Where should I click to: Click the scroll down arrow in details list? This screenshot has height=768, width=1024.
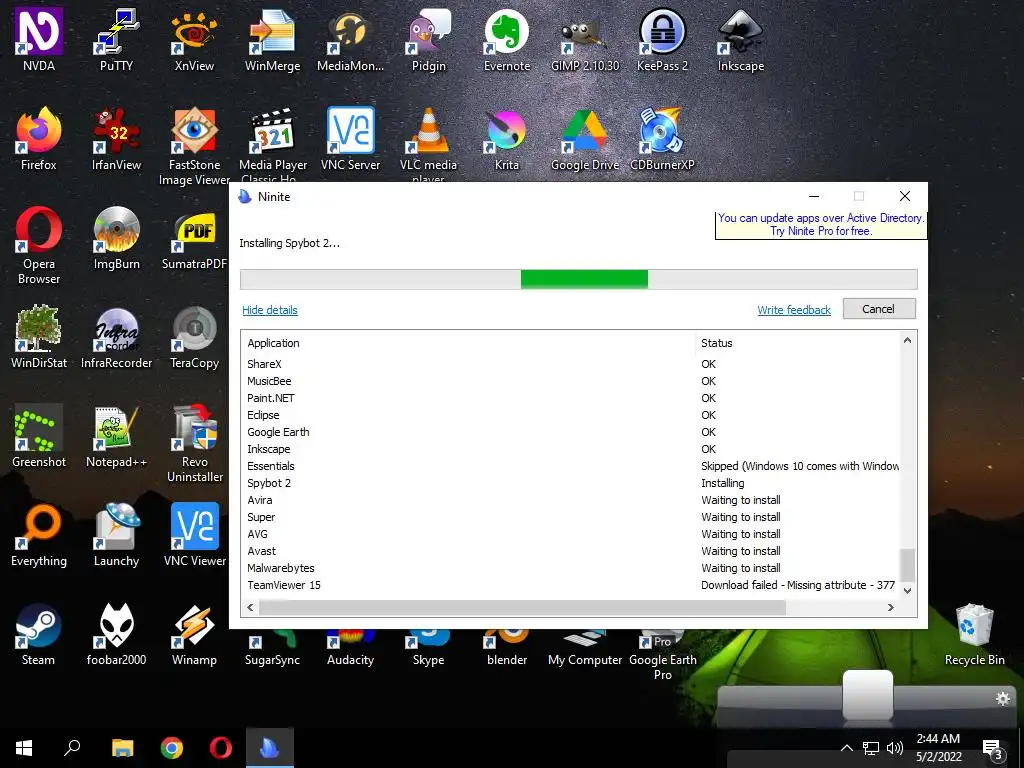click(907, 590)
